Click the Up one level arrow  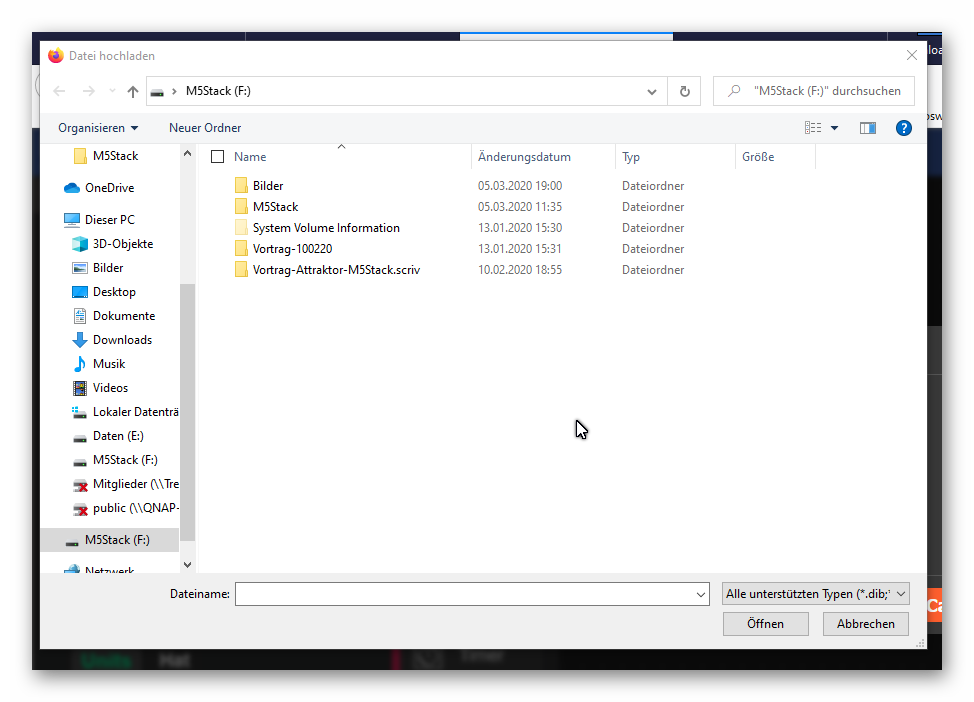(x=133, y=91)
